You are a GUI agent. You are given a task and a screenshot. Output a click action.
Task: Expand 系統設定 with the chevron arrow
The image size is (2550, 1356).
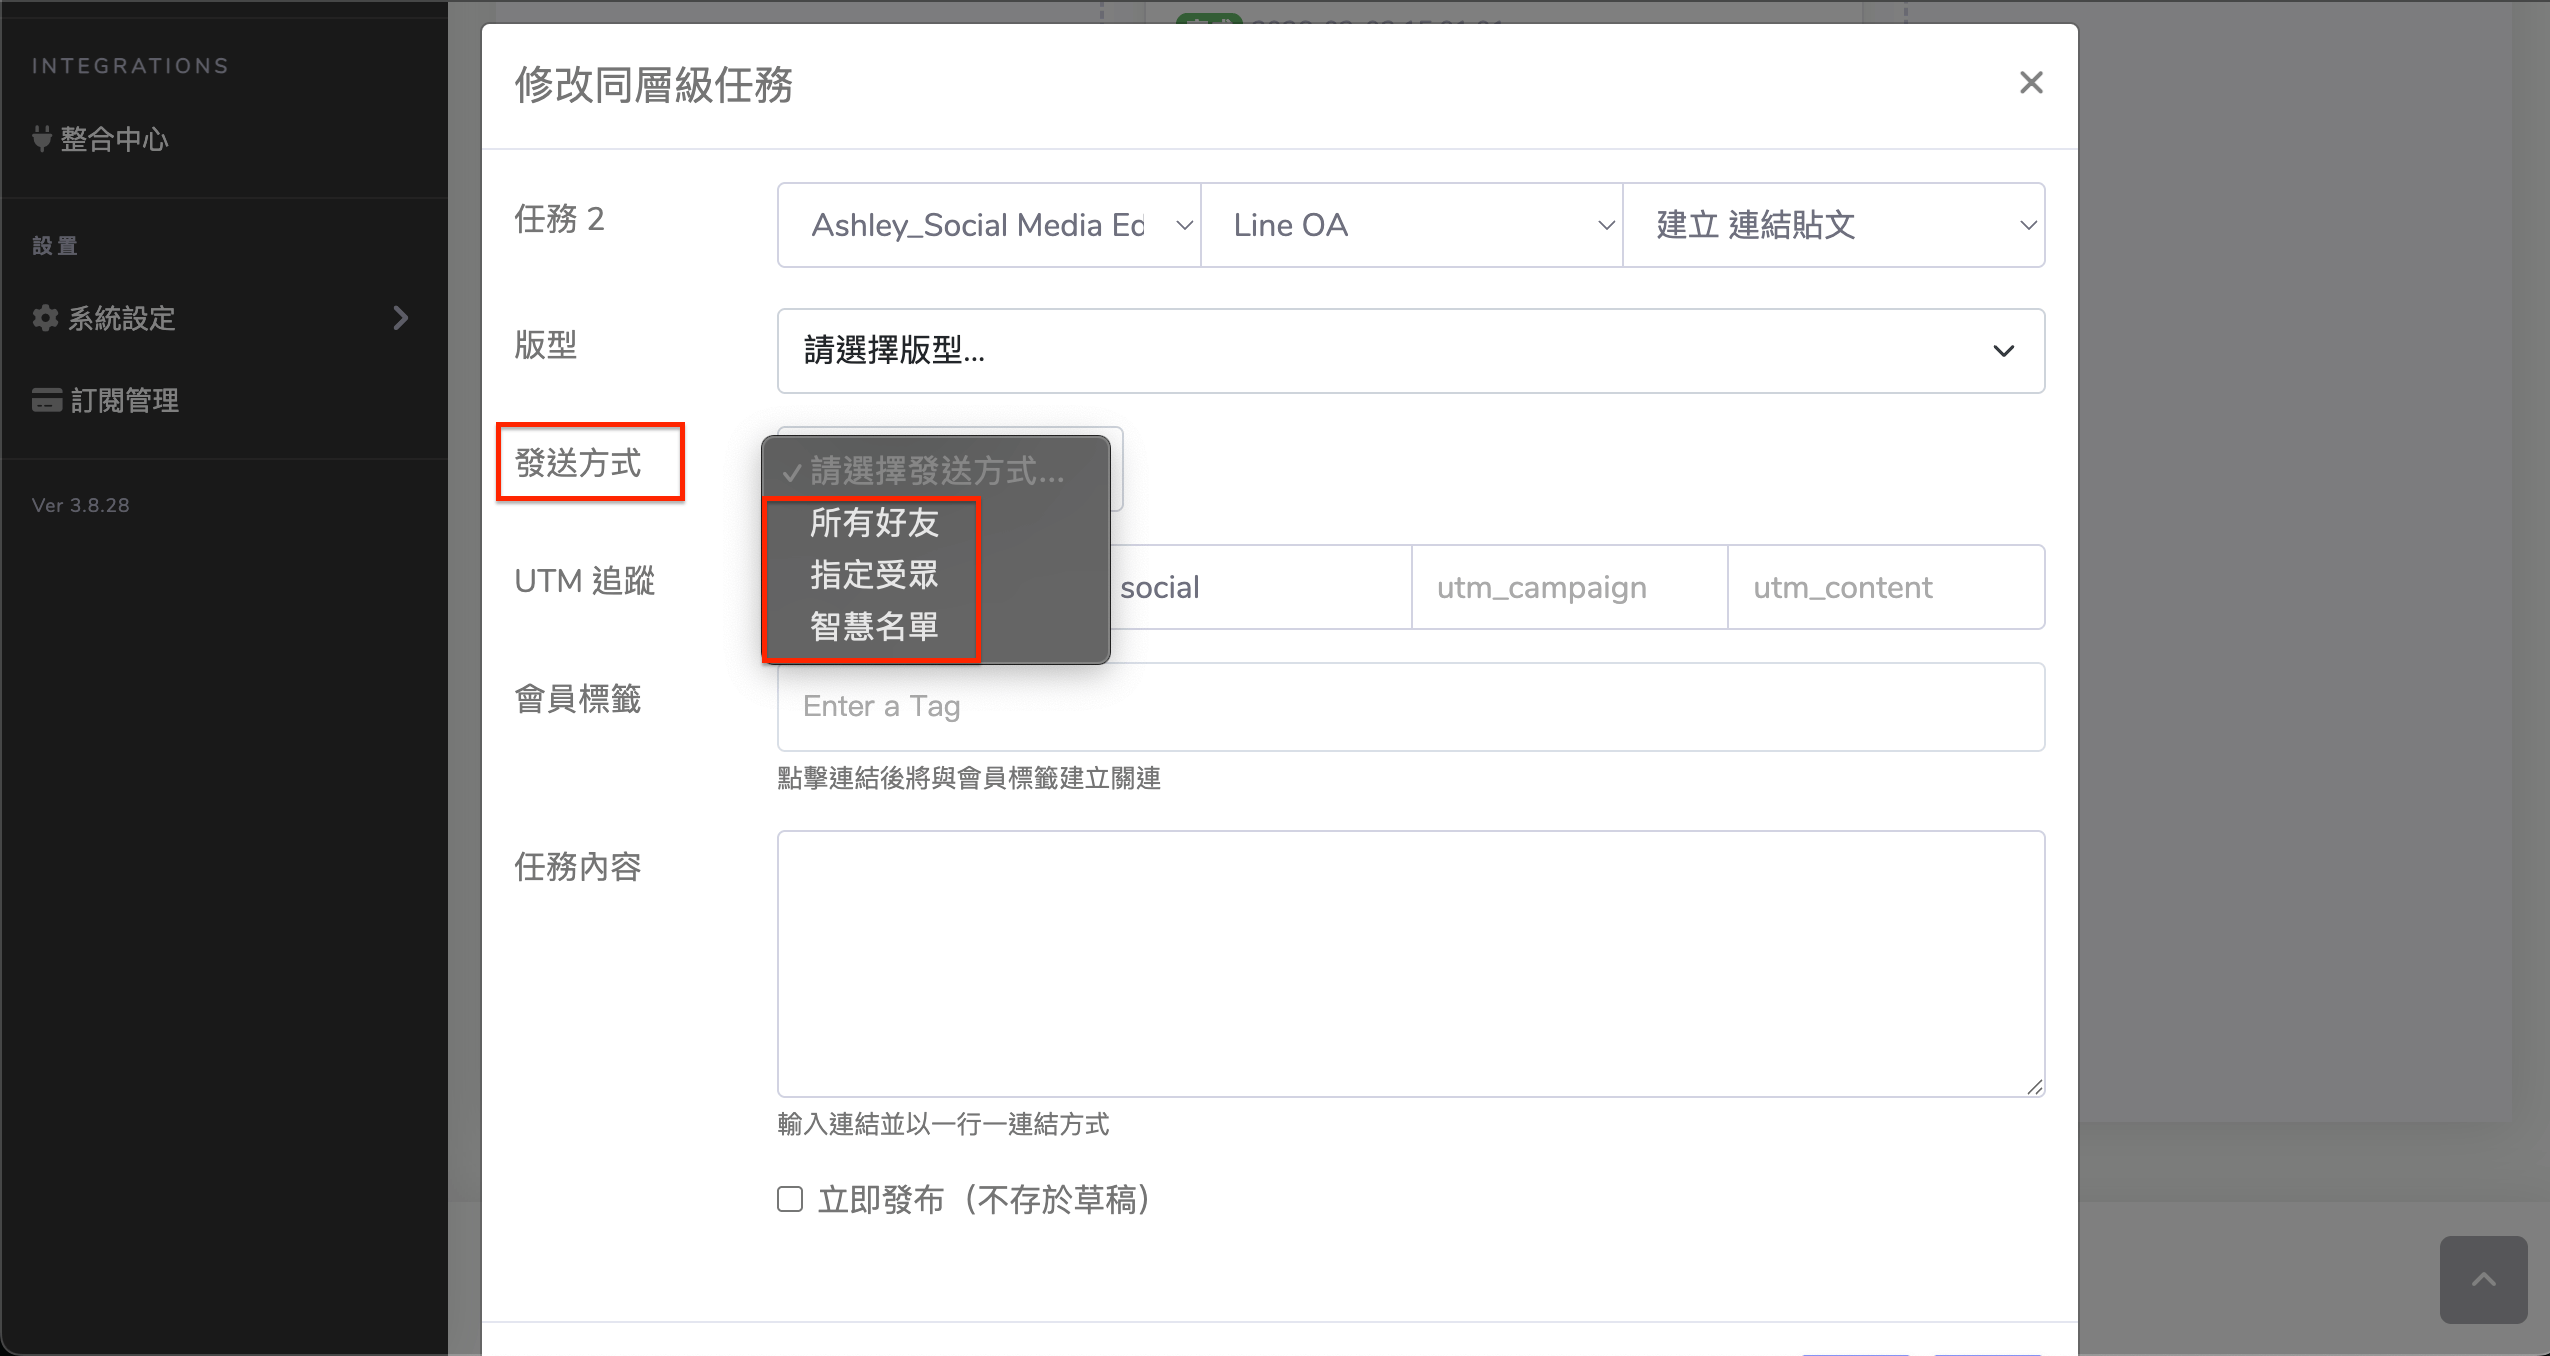(401, 318)
